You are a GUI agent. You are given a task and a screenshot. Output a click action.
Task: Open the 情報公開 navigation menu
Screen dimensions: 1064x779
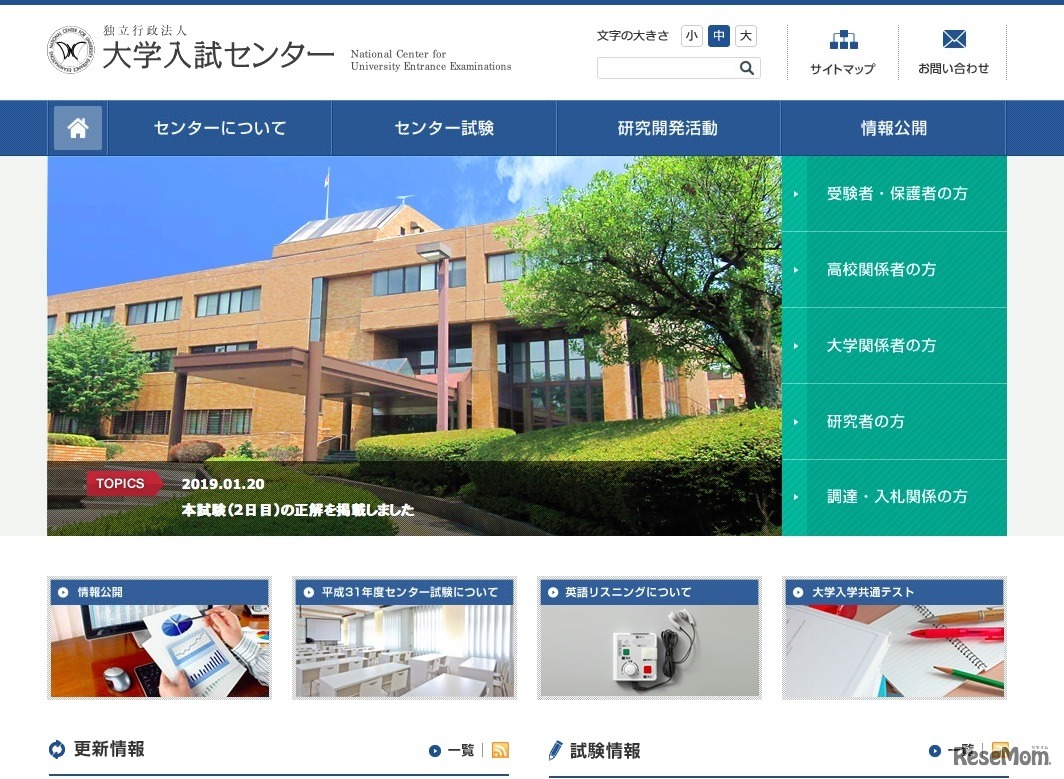893,128
